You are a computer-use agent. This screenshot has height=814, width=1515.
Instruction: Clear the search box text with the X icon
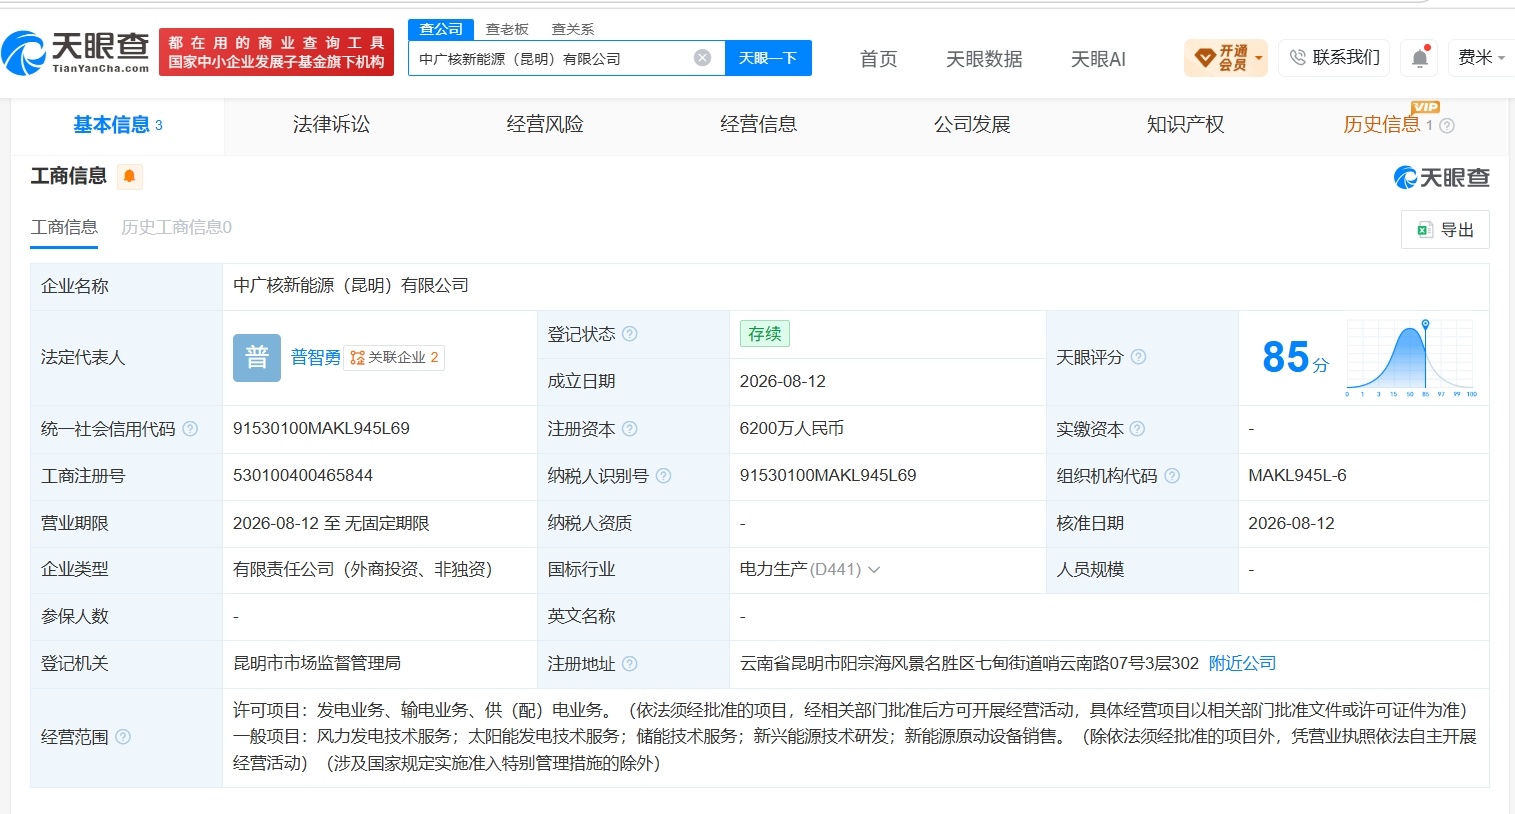click(x=703, y=58)
